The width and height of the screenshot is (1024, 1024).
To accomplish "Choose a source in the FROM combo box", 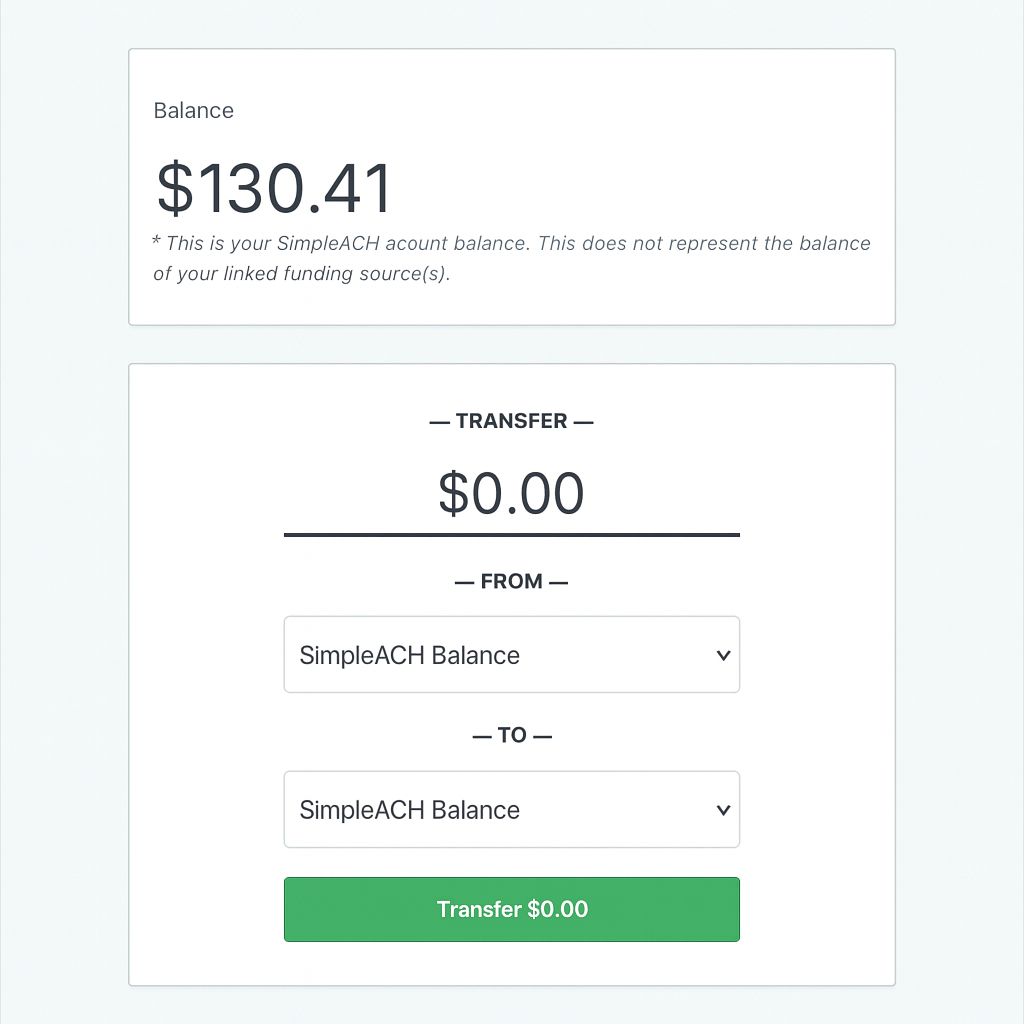I will (x=512, y=655).
